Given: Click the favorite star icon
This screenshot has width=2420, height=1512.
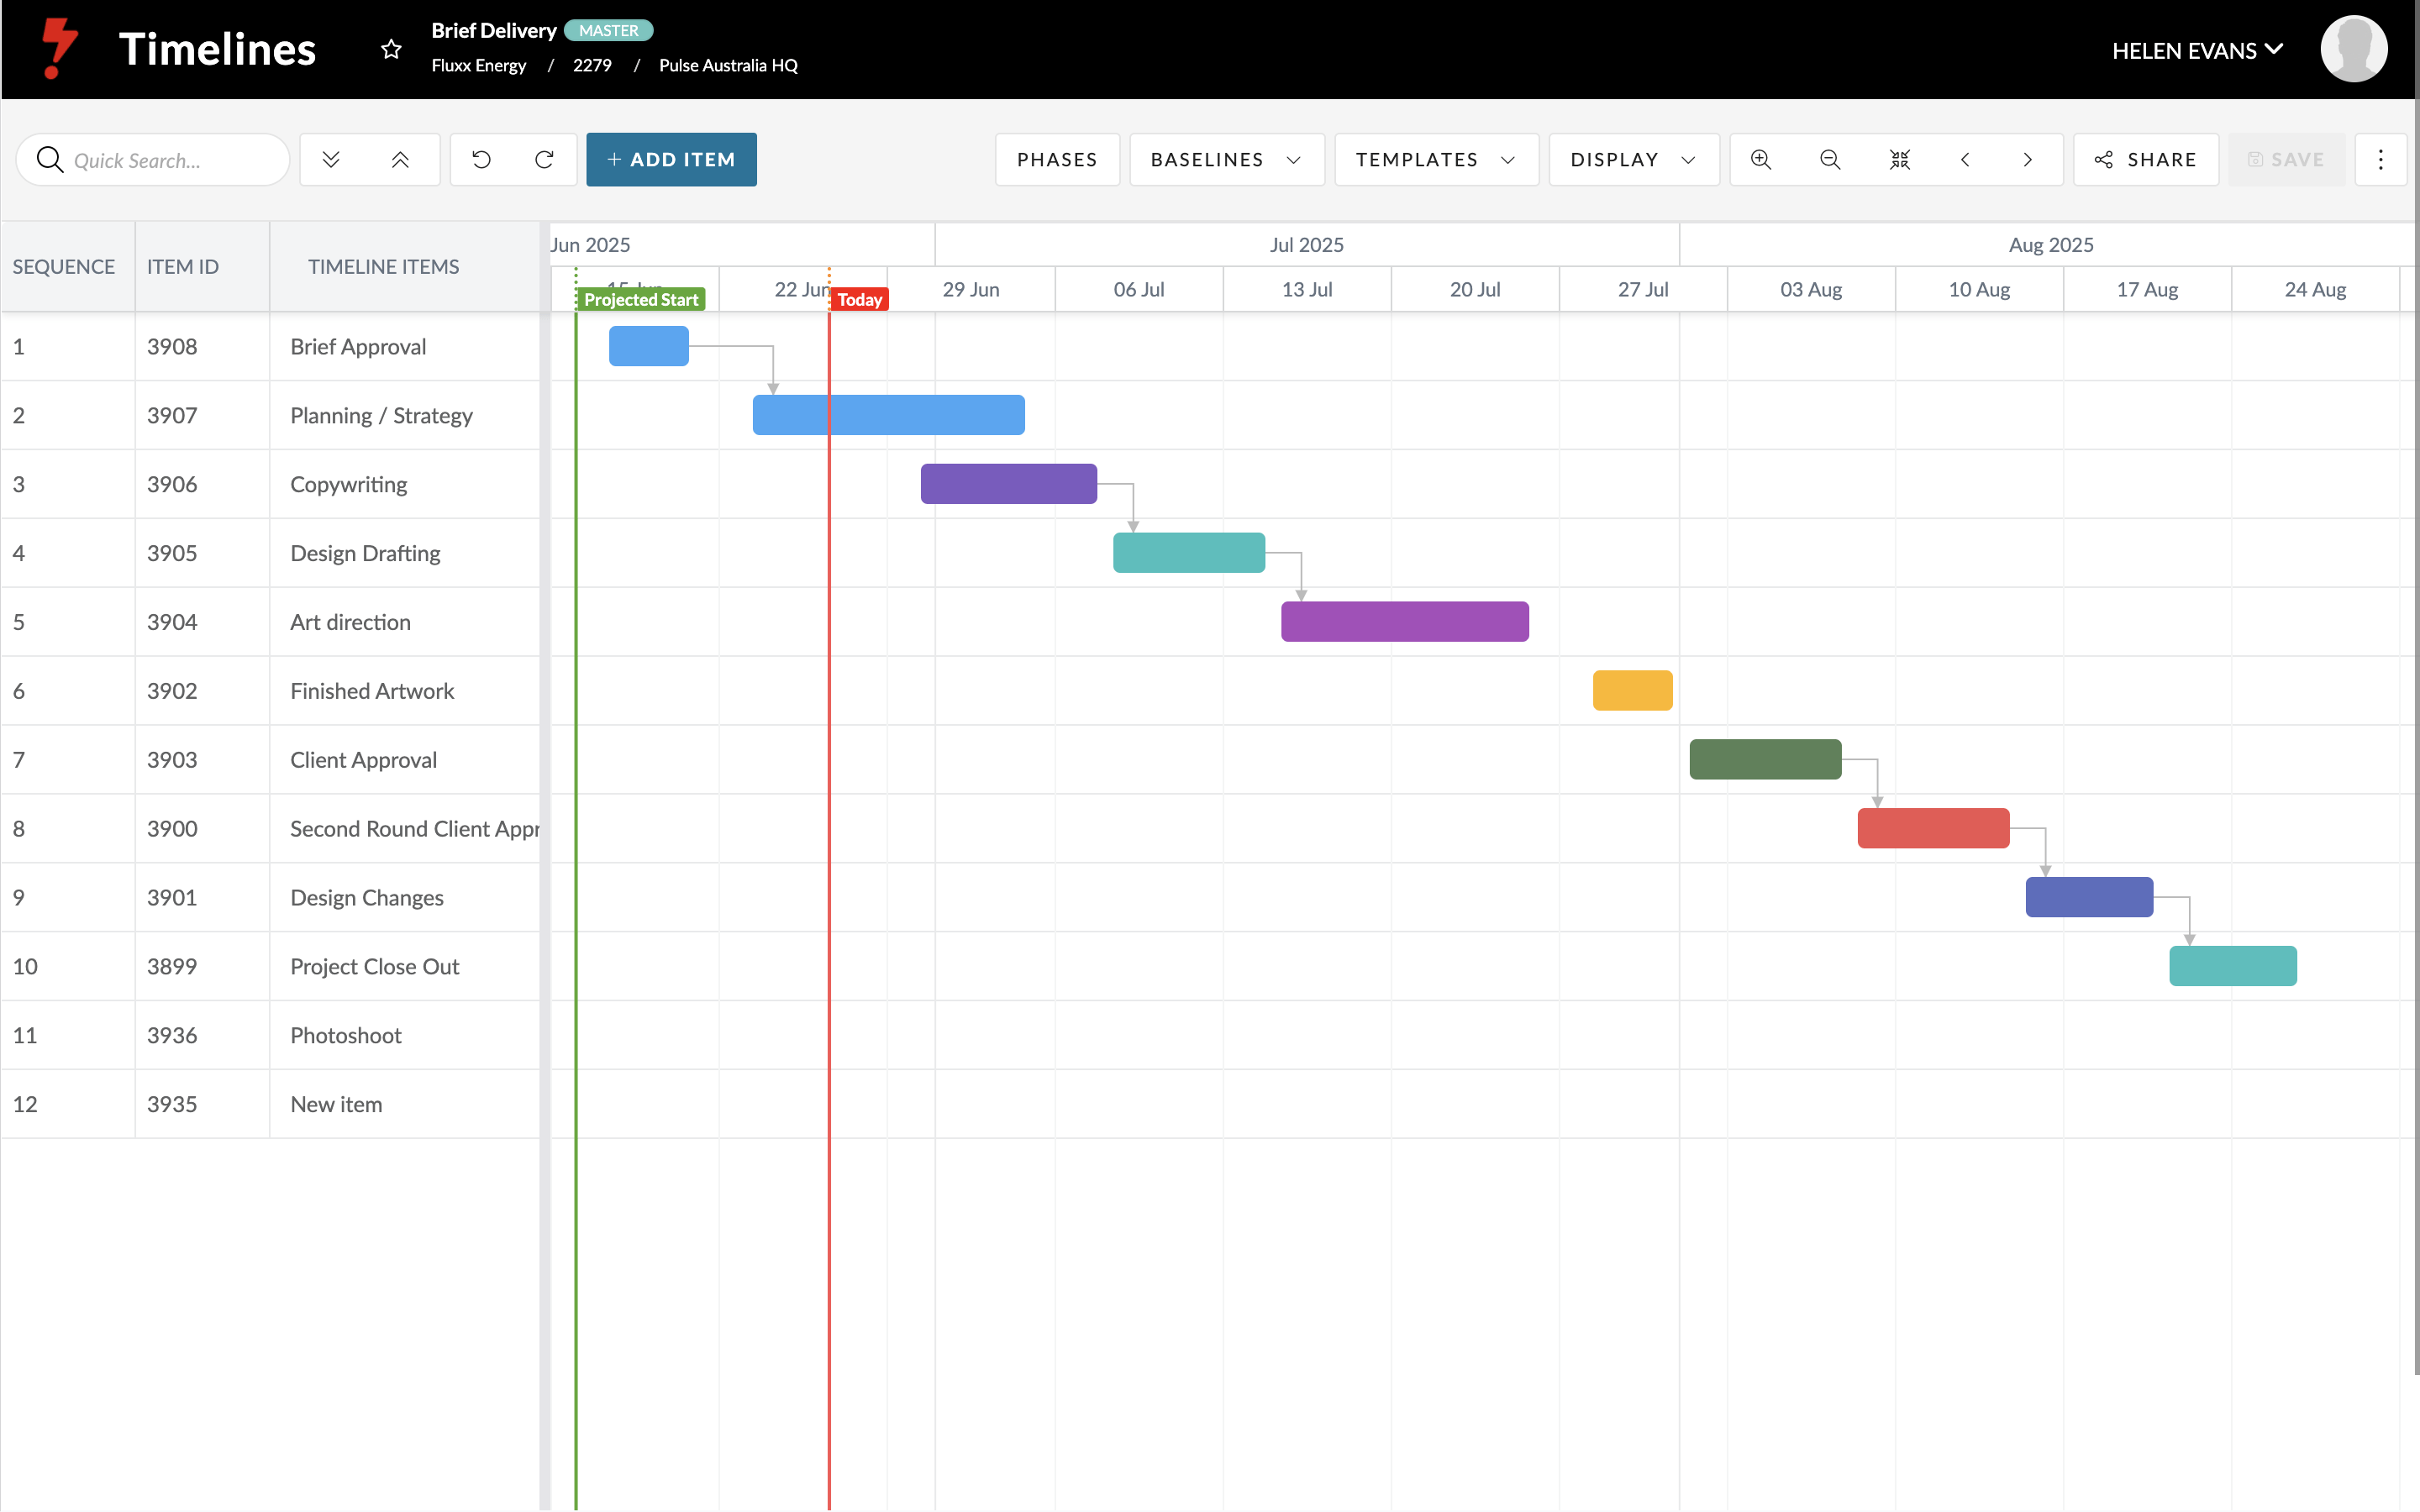Looking at the screenshot, I should point(391,49).
